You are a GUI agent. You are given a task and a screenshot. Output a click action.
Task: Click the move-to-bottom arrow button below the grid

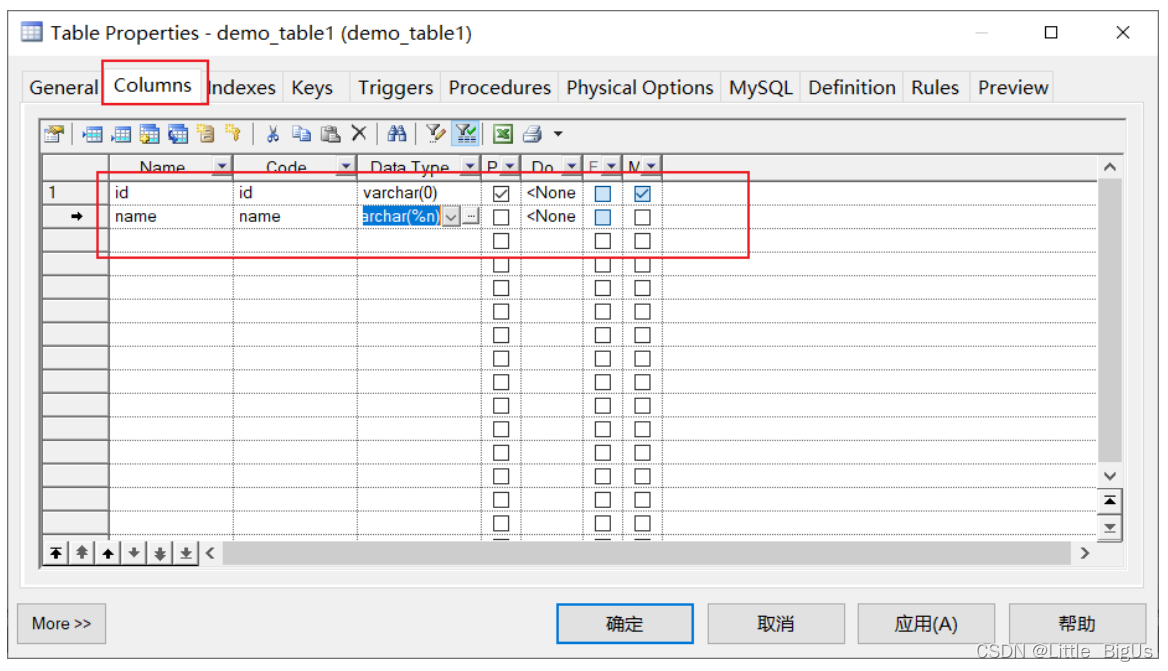[x=186, y=553]
